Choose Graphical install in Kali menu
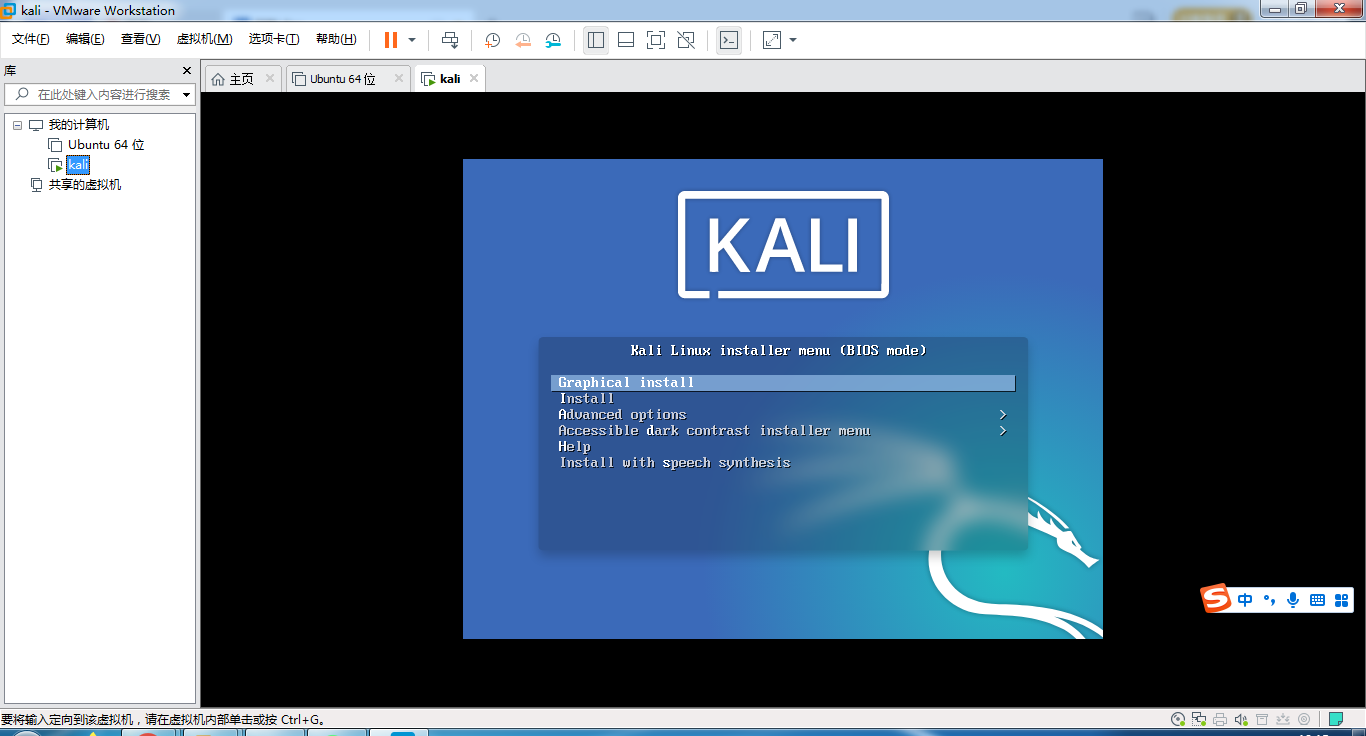This screenshot has width=1366, height=736. point(783,383)
